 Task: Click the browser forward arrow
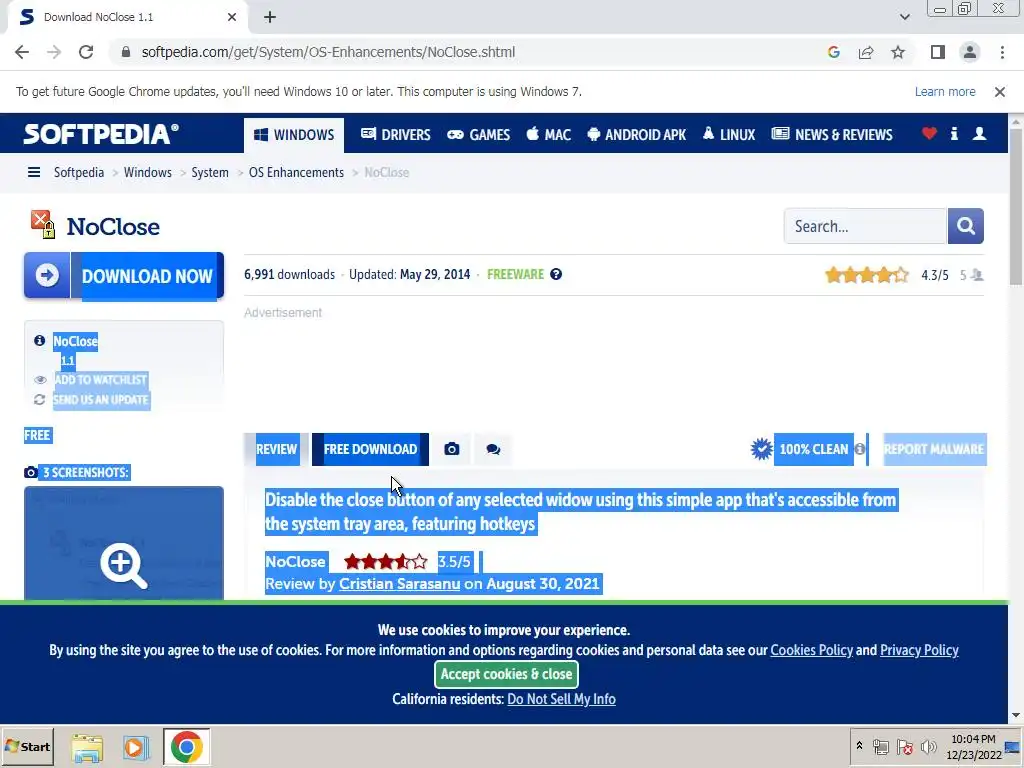coord(54,52)
